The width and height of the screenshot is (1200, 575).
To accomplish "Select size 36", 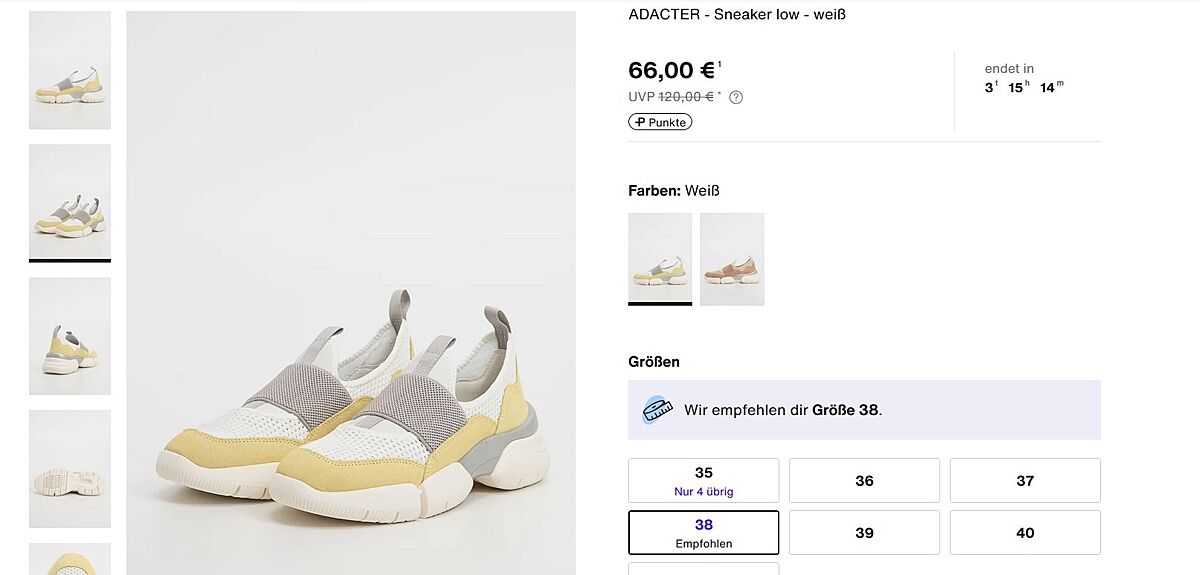I will coord(864,480).
